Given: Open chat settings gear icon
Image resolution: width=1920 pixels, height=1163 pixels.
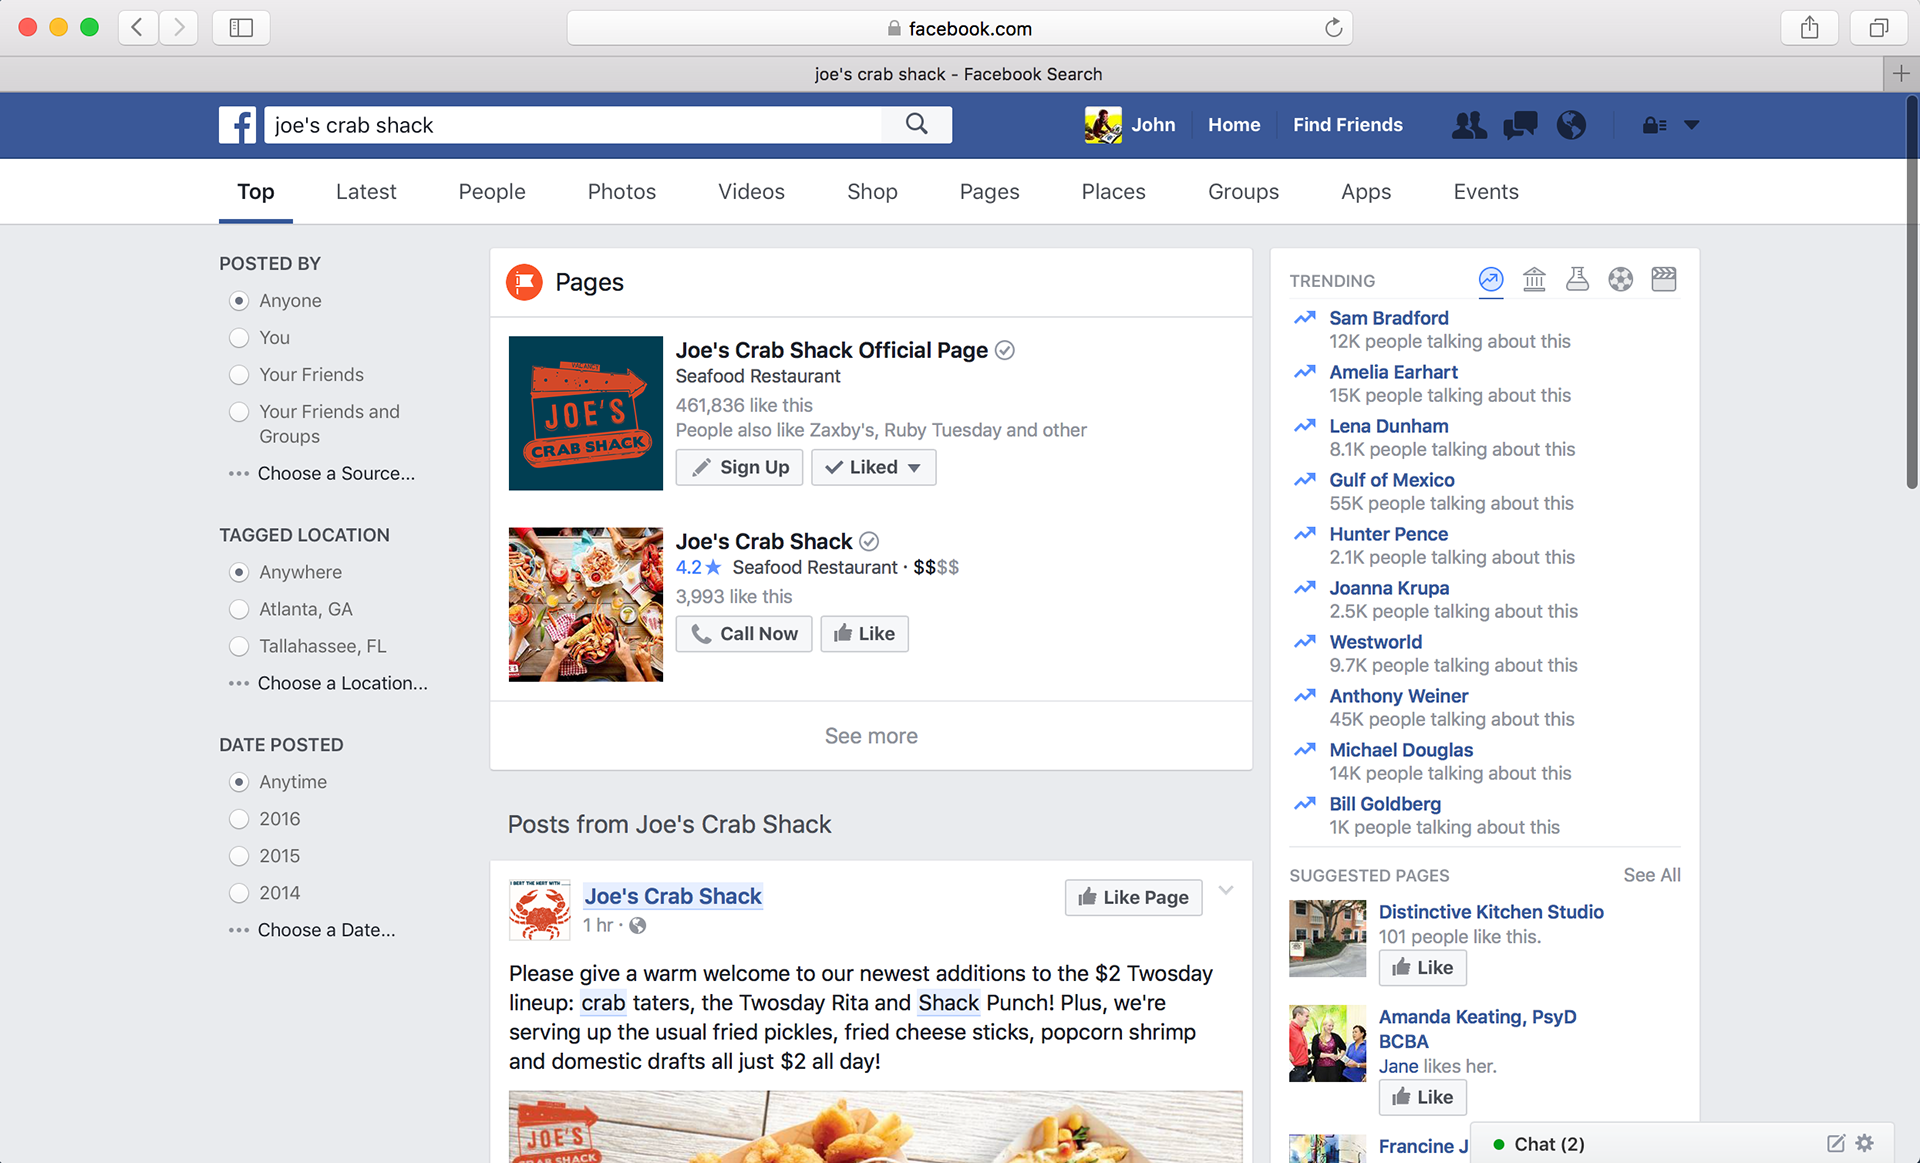Looking at the screenshot, I should click(x=1865, y=1143).
